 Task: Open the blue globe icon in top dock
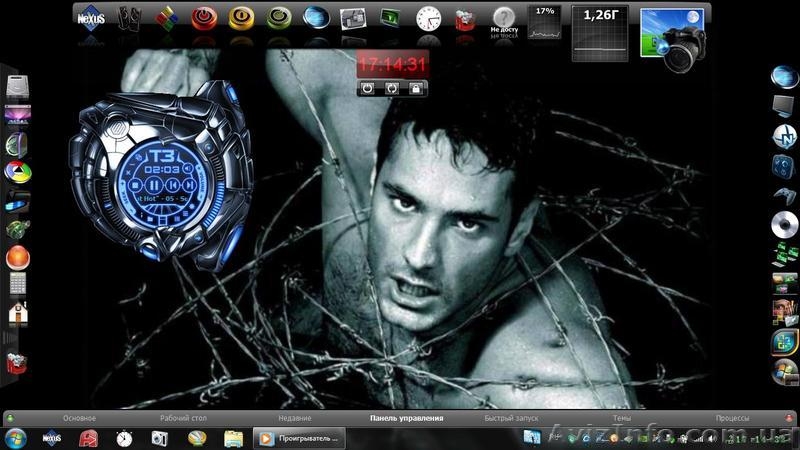(315, 17)
